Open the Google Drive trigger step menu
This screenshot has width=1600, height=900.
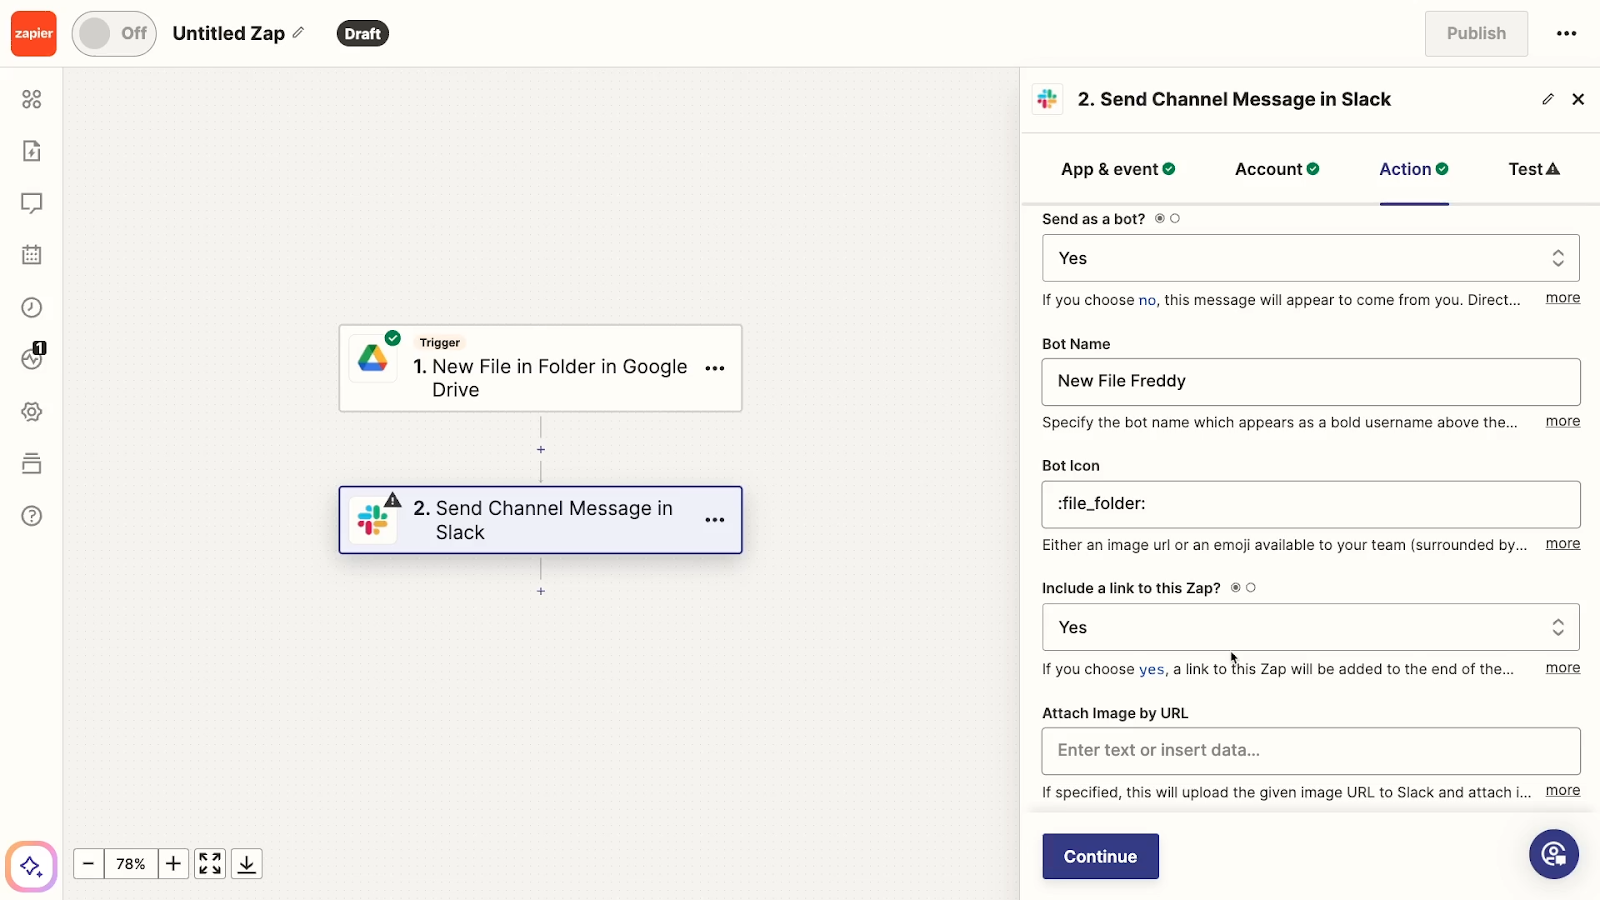(x=715, y=368)
